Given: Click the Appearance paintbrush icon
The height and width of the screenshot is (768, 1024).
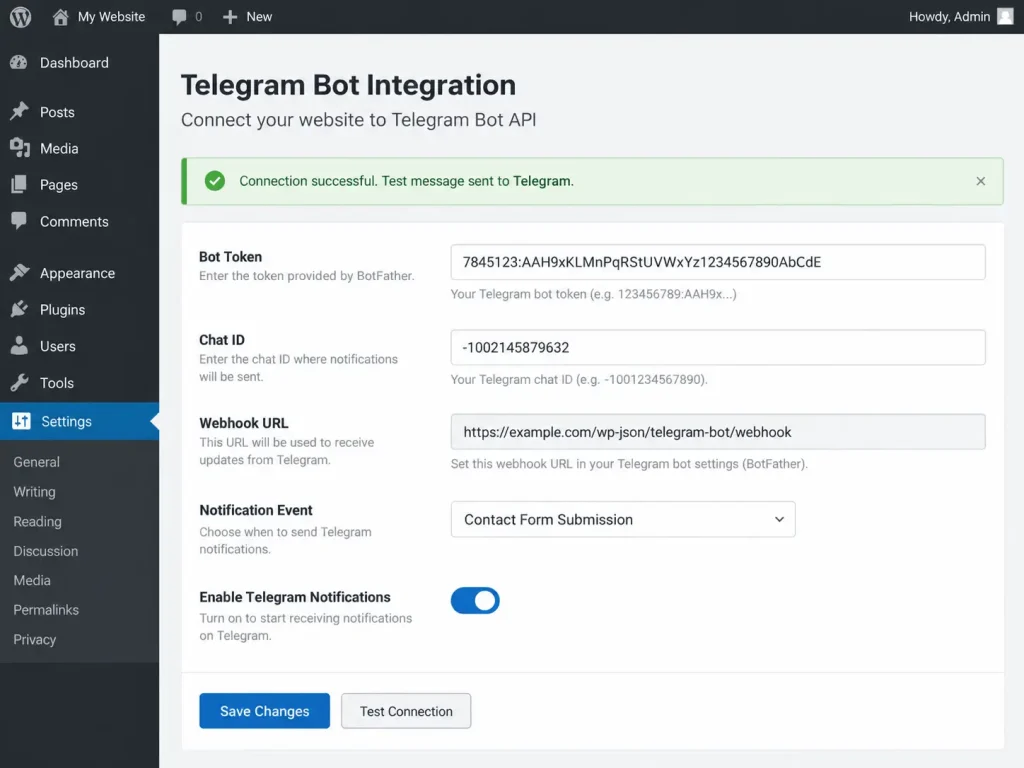Looking at the screenshot, I should coord(20,272).
